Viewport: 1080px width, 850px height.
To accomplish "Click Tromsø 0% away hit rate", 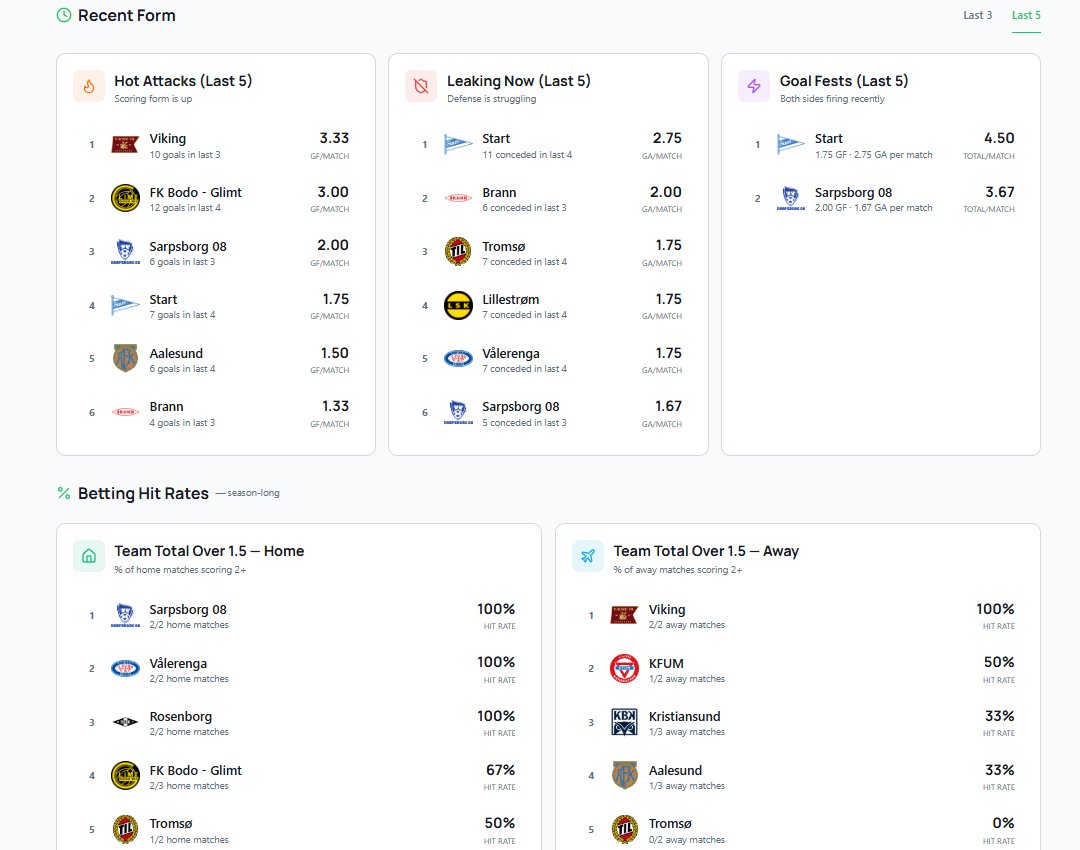I will point(1003,823).
